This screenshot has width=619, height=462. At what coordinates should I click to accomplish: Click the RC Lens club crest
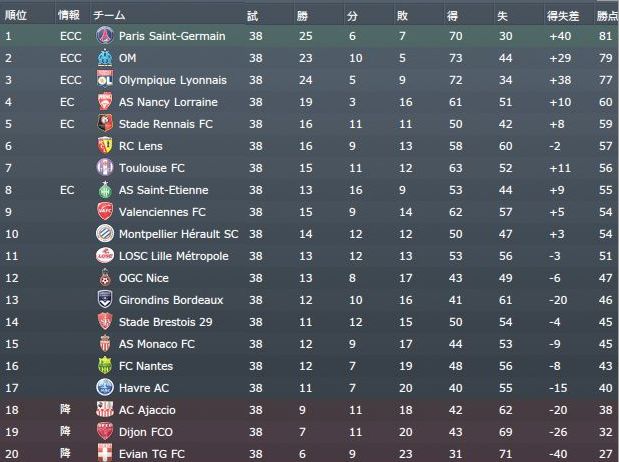104,146
